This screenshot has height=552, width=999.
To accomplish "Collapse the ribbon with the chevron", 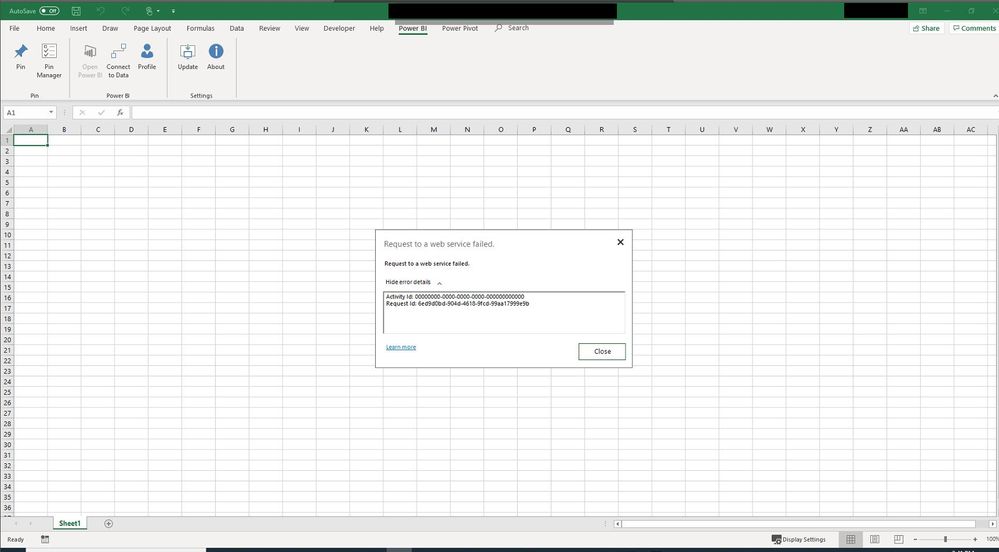I will [995, 96].
